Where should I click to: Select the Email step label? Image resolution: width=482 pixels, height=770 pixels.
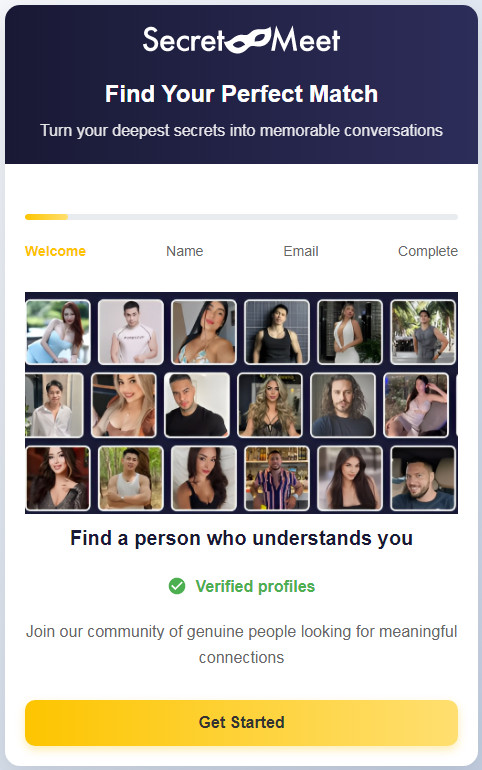301,251
